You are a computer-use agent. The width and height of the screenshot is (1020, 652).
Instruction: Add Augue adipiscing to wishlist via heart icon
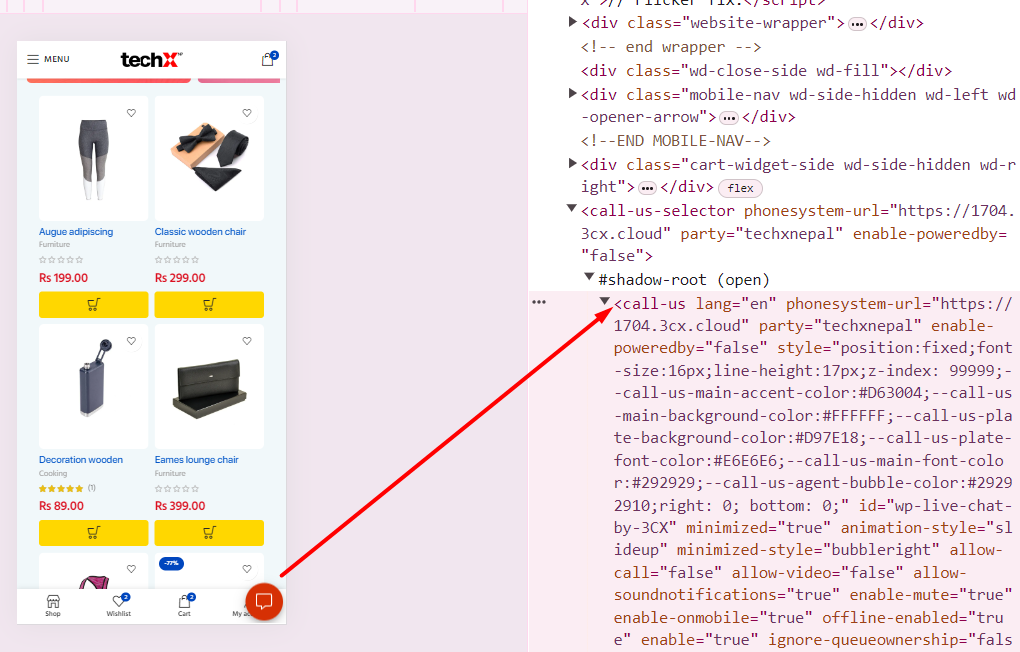click(x=131, y=113)
